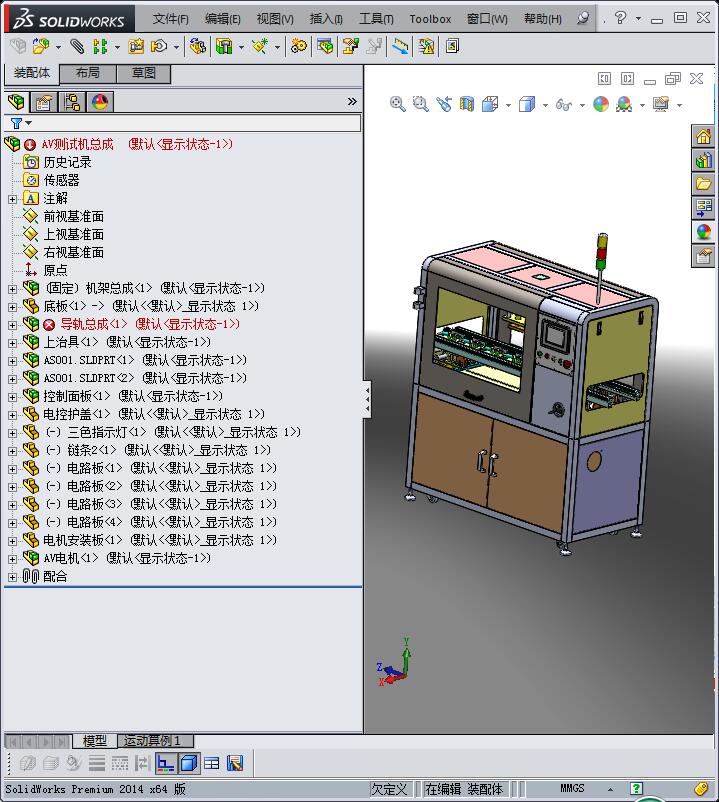
Task: Expand the 机架总成<1> tree node
Action: click(x=12, y=289)
